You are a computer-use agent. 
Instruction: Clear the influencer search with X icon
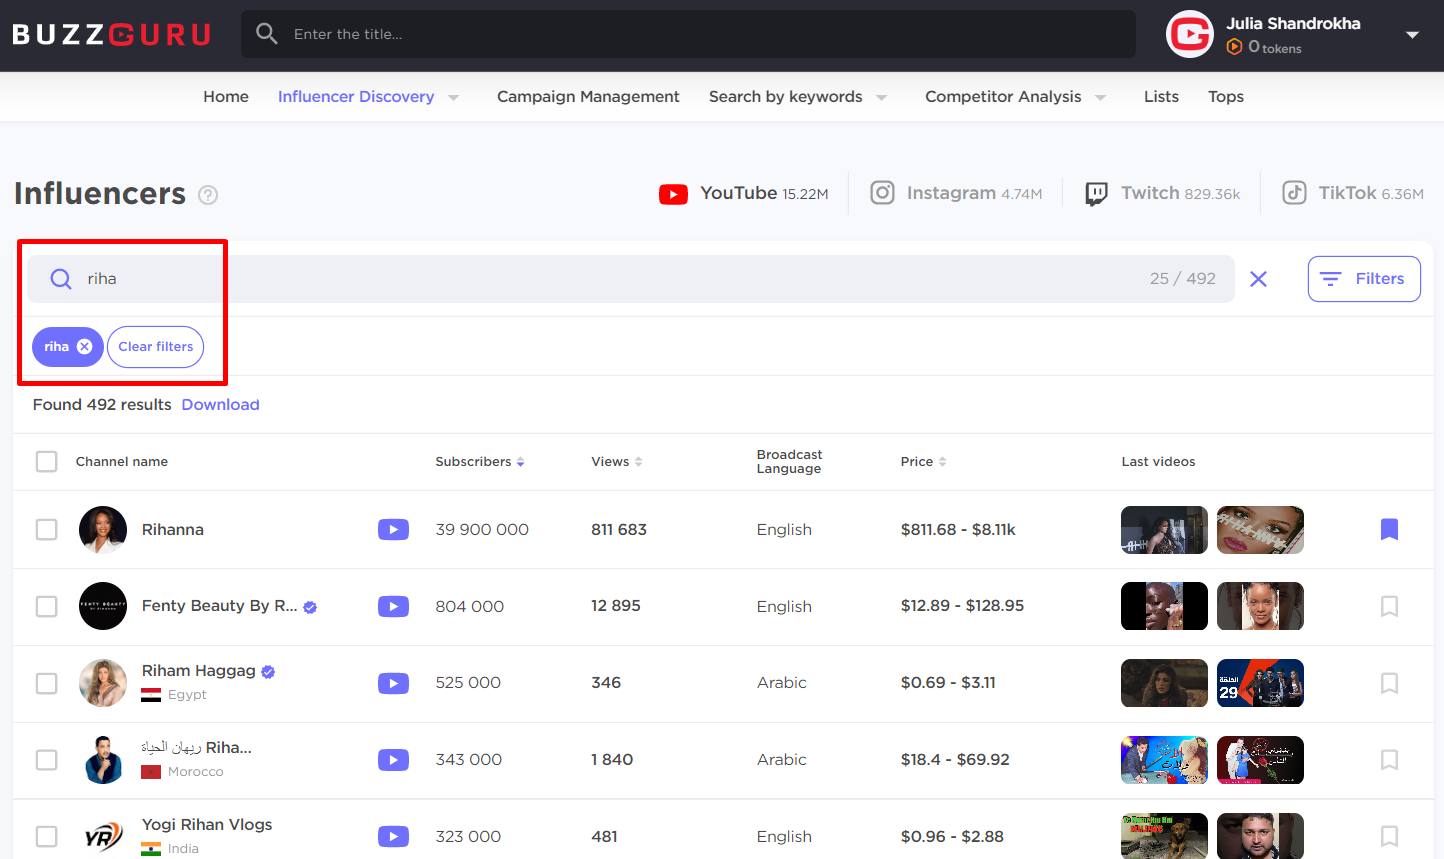click(1258, 279)
